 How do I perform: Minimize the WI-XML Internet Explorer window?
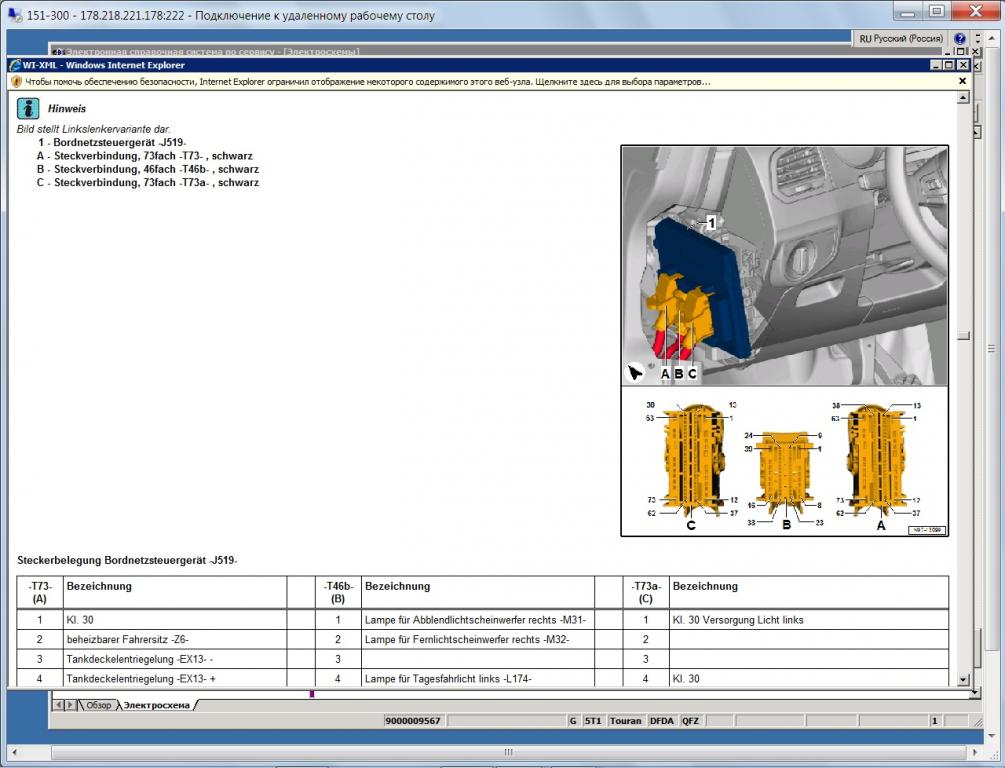936,65
